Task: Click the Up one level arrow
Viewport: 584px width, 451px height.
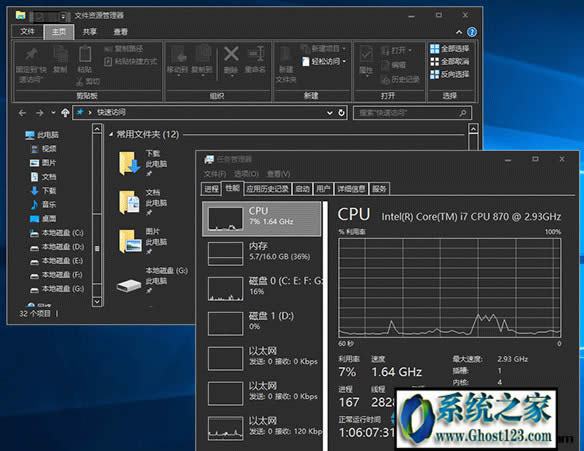Action: pos(65,112)
